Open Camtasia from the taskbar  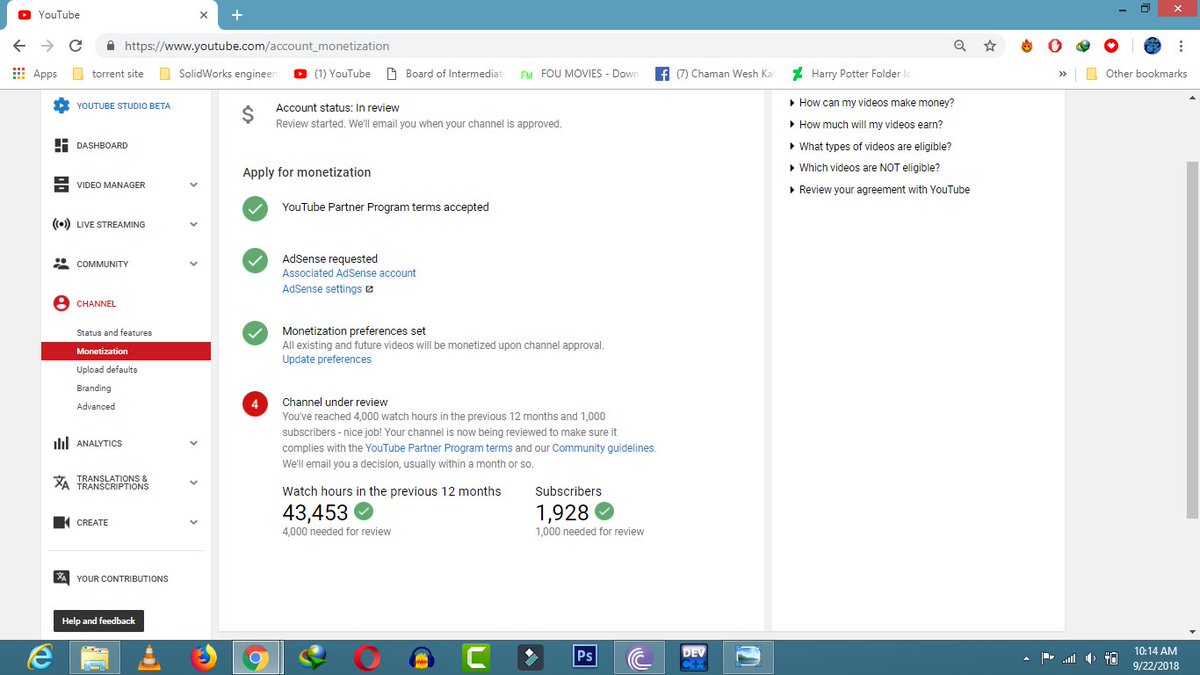coord(475,657)
